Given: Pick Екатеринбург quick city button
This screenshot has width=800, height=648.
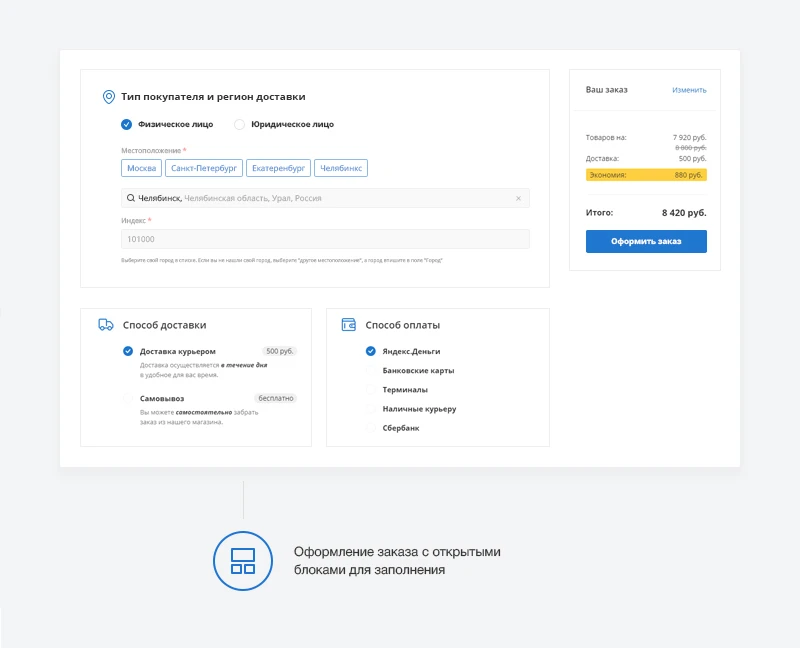Looking at the screenshot, I should [277, 168].
